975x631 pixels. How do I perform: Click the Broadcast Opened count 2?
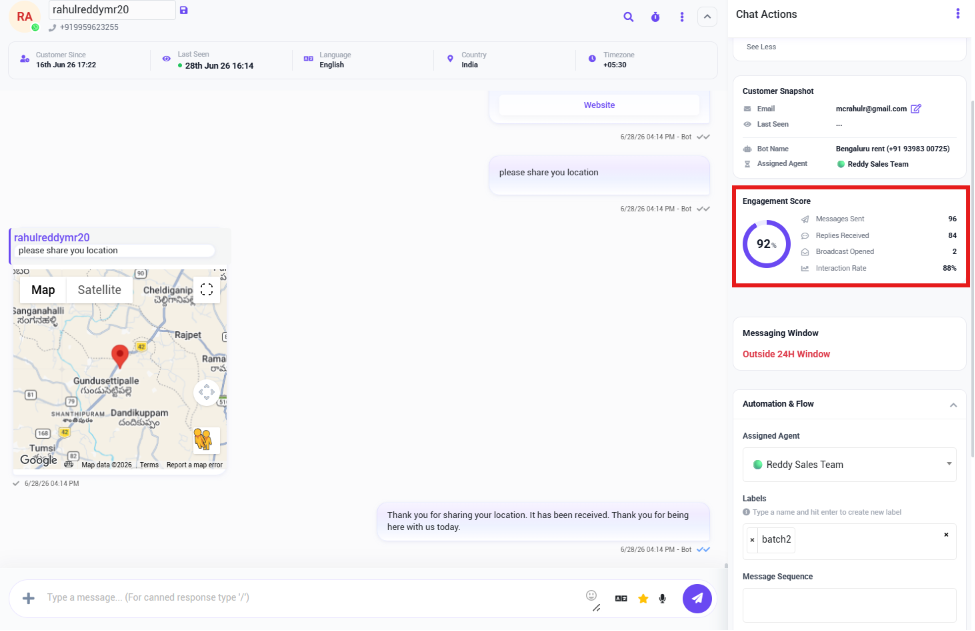(x=954, y=252)
